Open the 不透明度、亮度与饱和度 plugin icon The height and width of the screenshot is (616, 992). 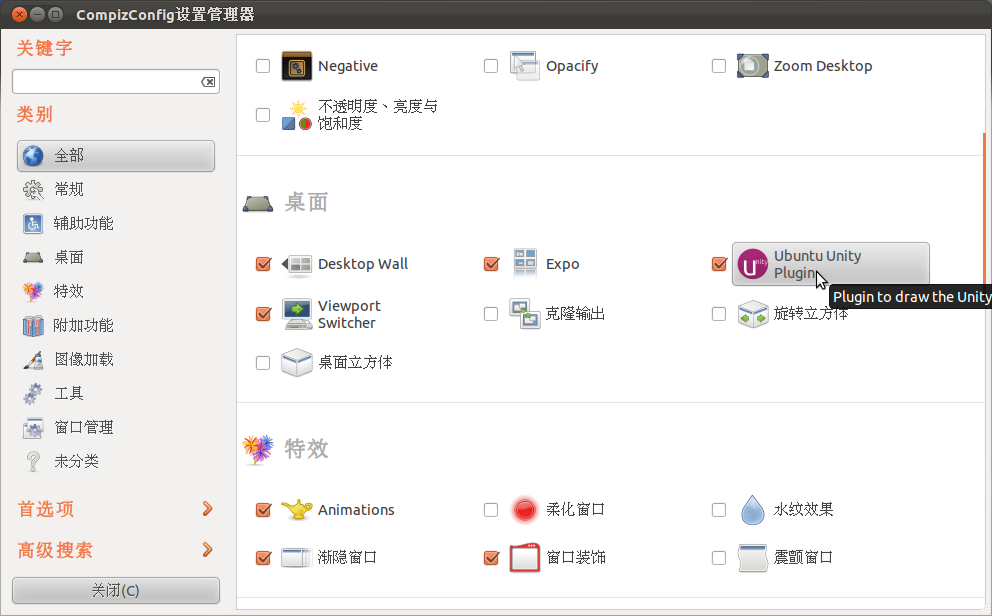[x=297, y=115]
